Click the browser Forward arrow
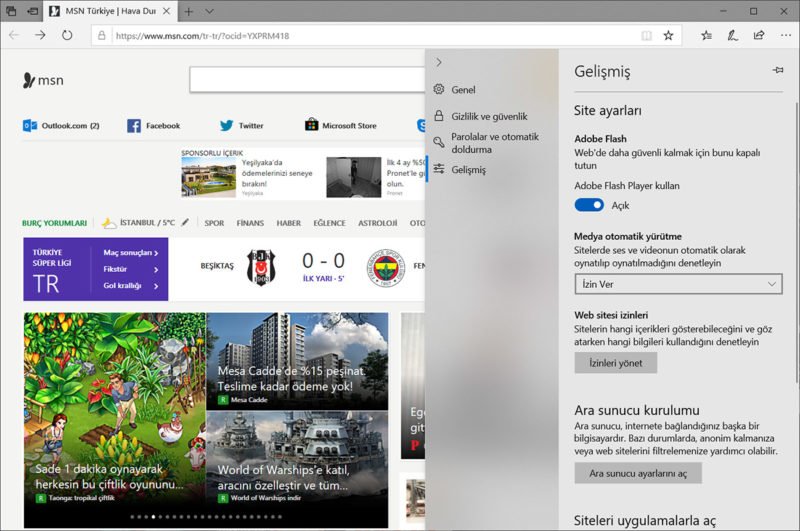The width and height of the screenshot is (800, 531). pyautogui.click(x=40, y=35)
